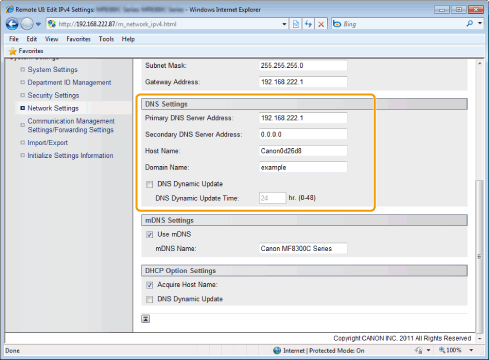Click the Primary DNS Server Address field
The width and height of the screenshot is (489, 360).
[x=303, y=118]
